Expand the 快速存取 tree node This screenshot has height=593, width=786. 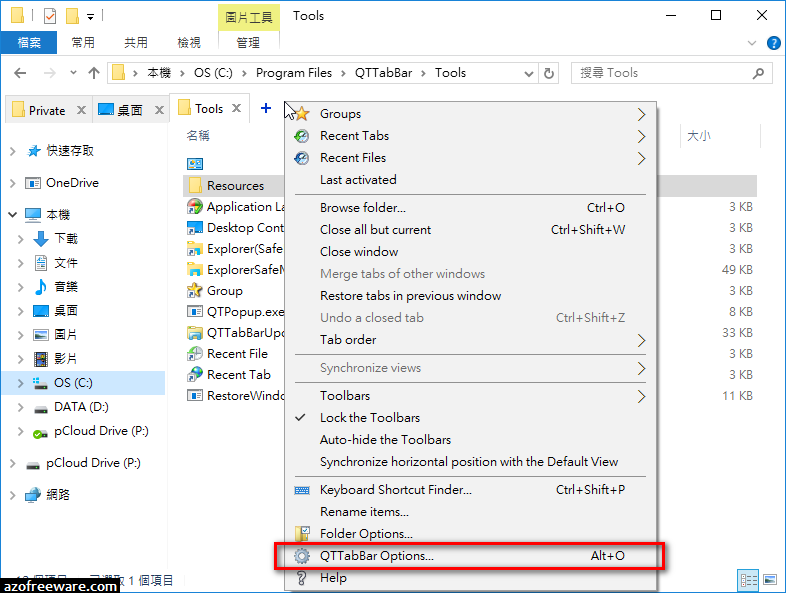[x=13, y=151]
